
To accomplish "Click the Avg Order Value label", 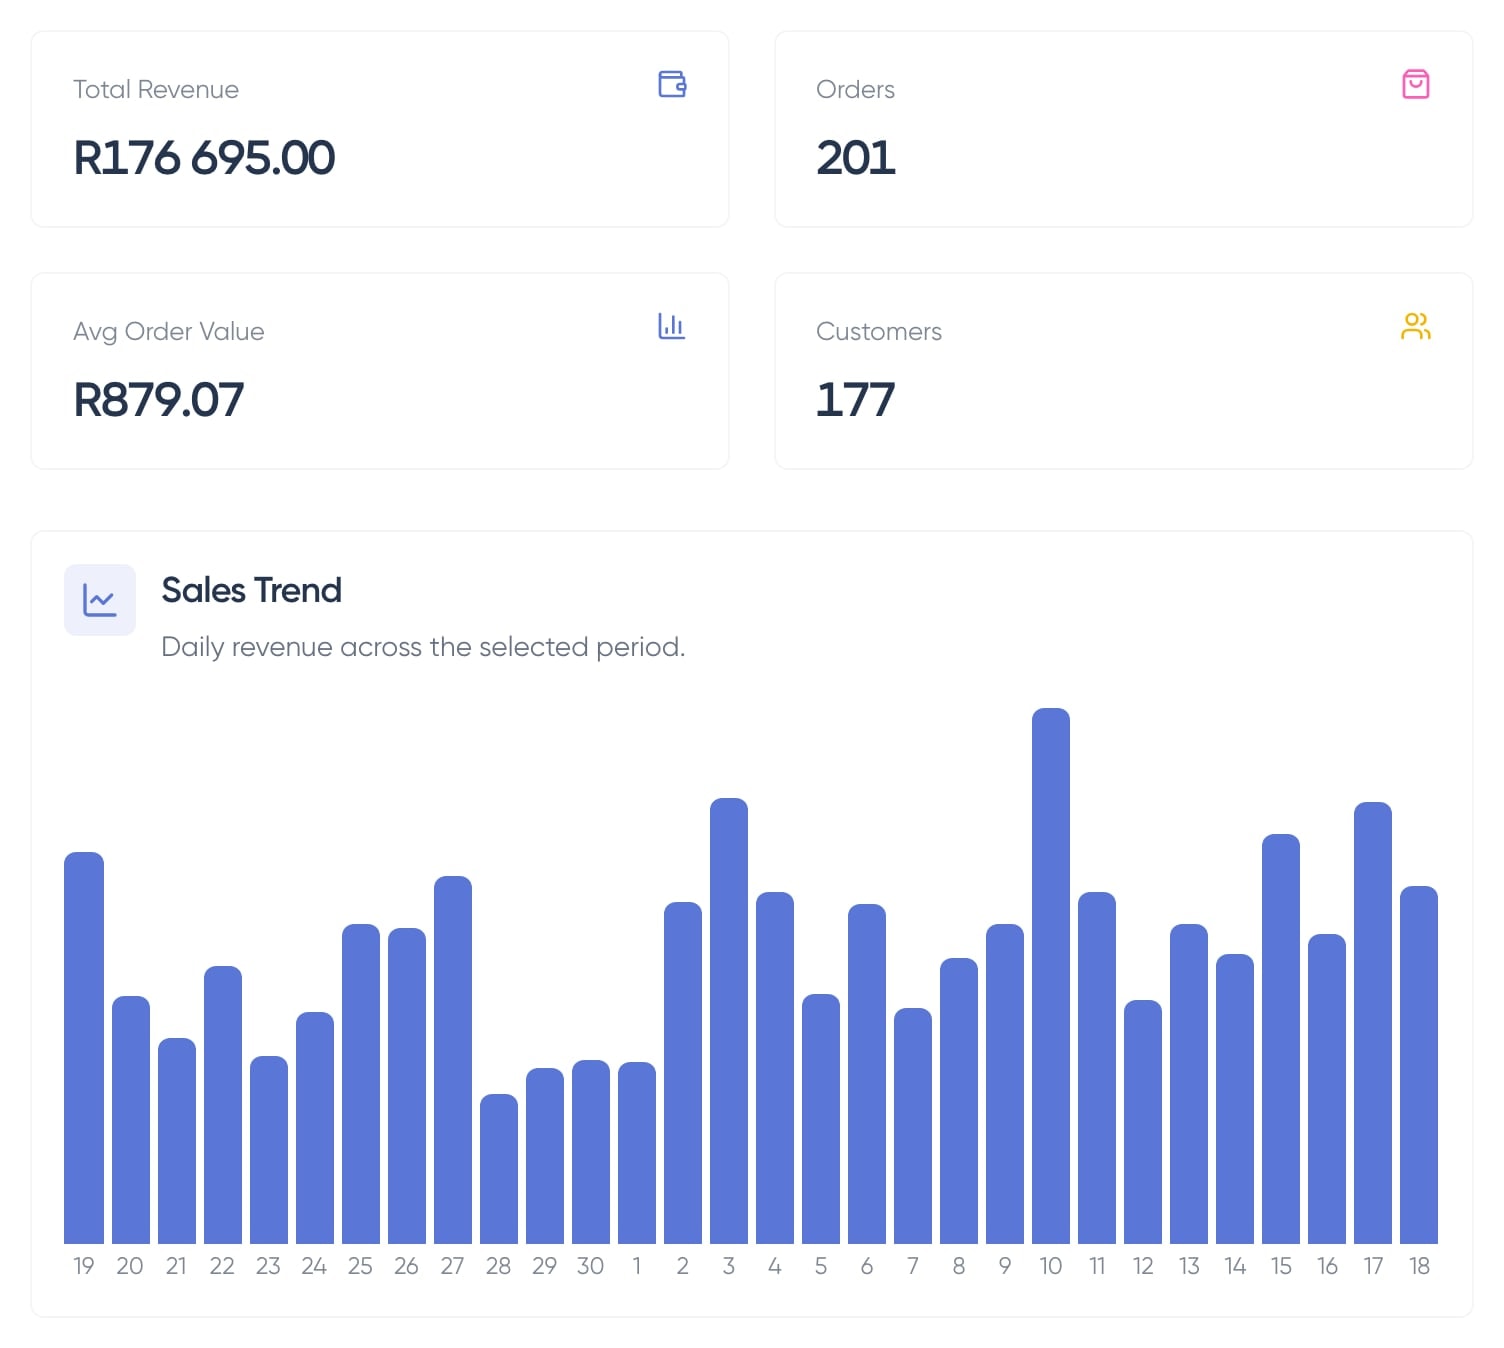I will pyautogui.click(x=169, y=332).
